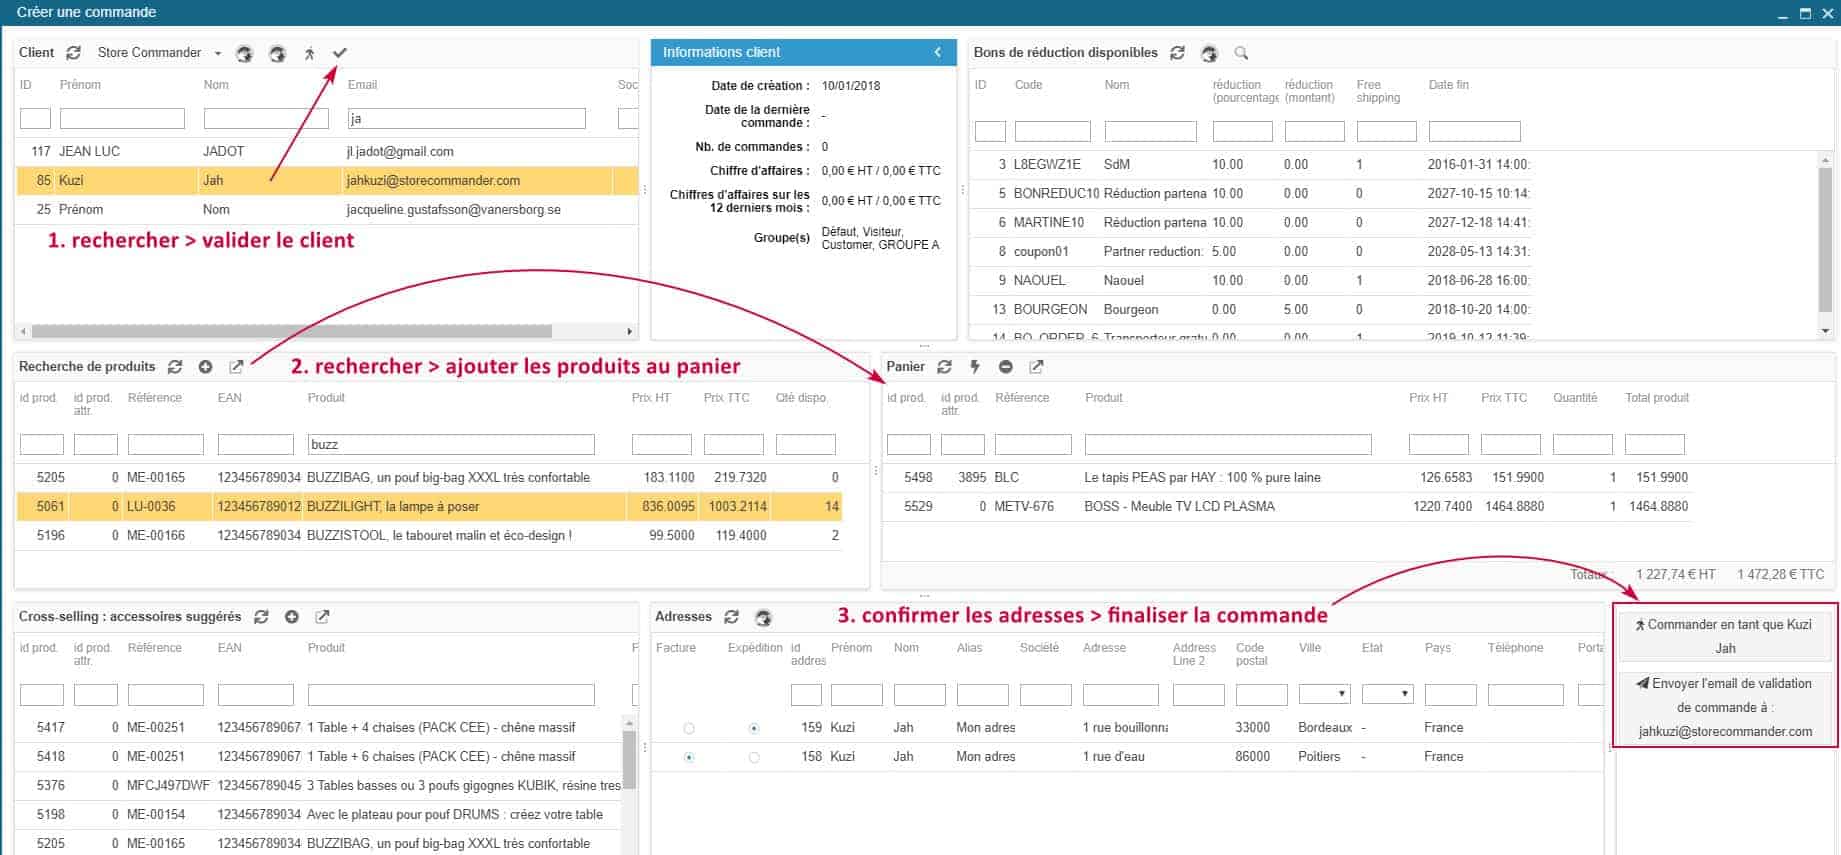Click Envoyer l'email de validation de commande
Image resolution: width=1841 pixels, height=855 pixels.
(x=1725, y=707)
